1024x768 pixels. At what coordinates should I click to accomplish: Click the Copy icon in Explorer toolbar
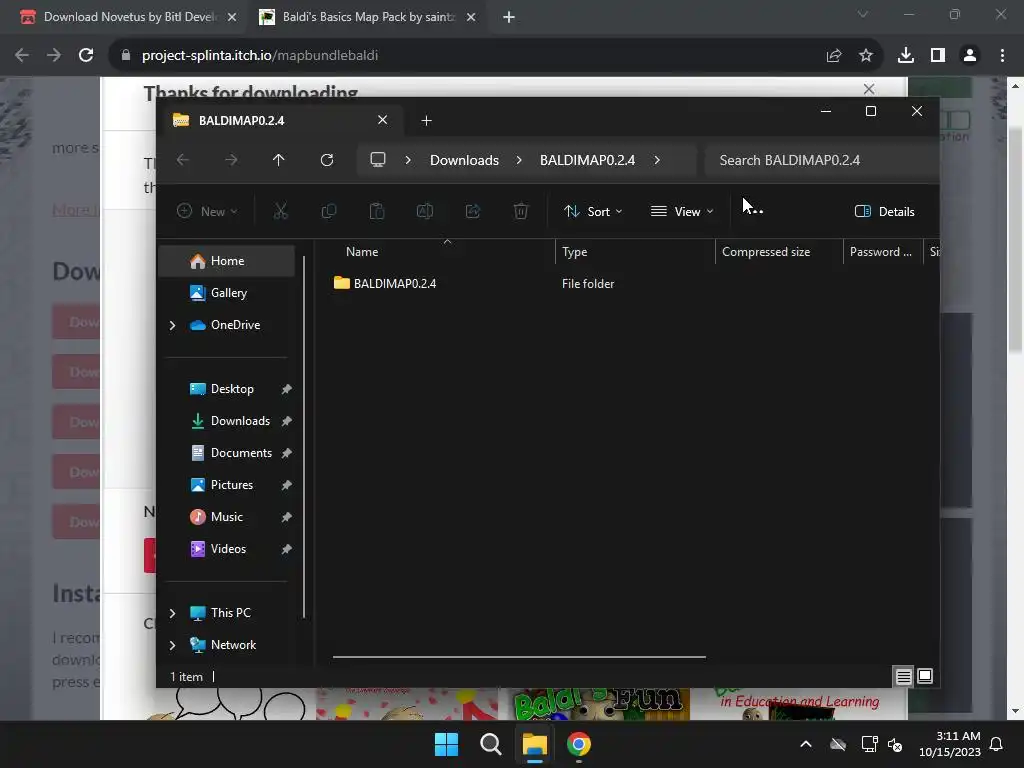[328, 211]
